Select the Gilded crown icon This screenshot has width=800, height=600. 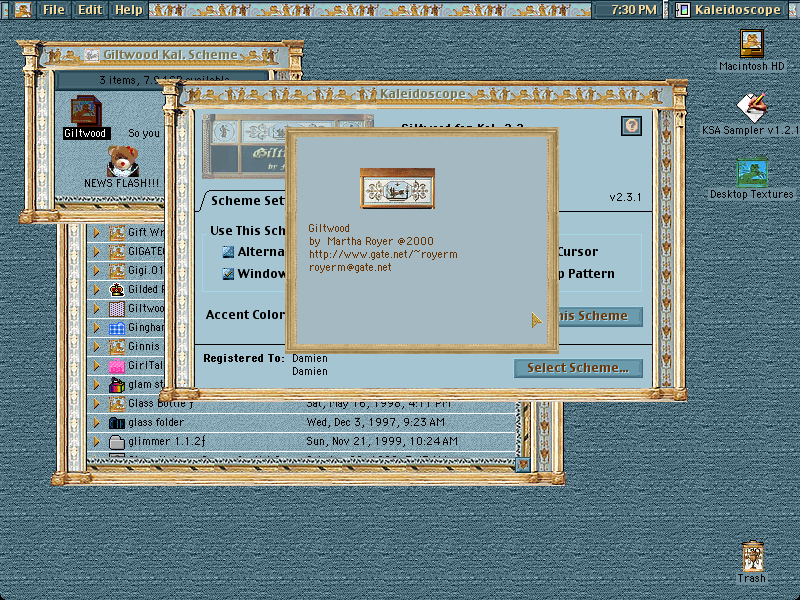(117, 289)
